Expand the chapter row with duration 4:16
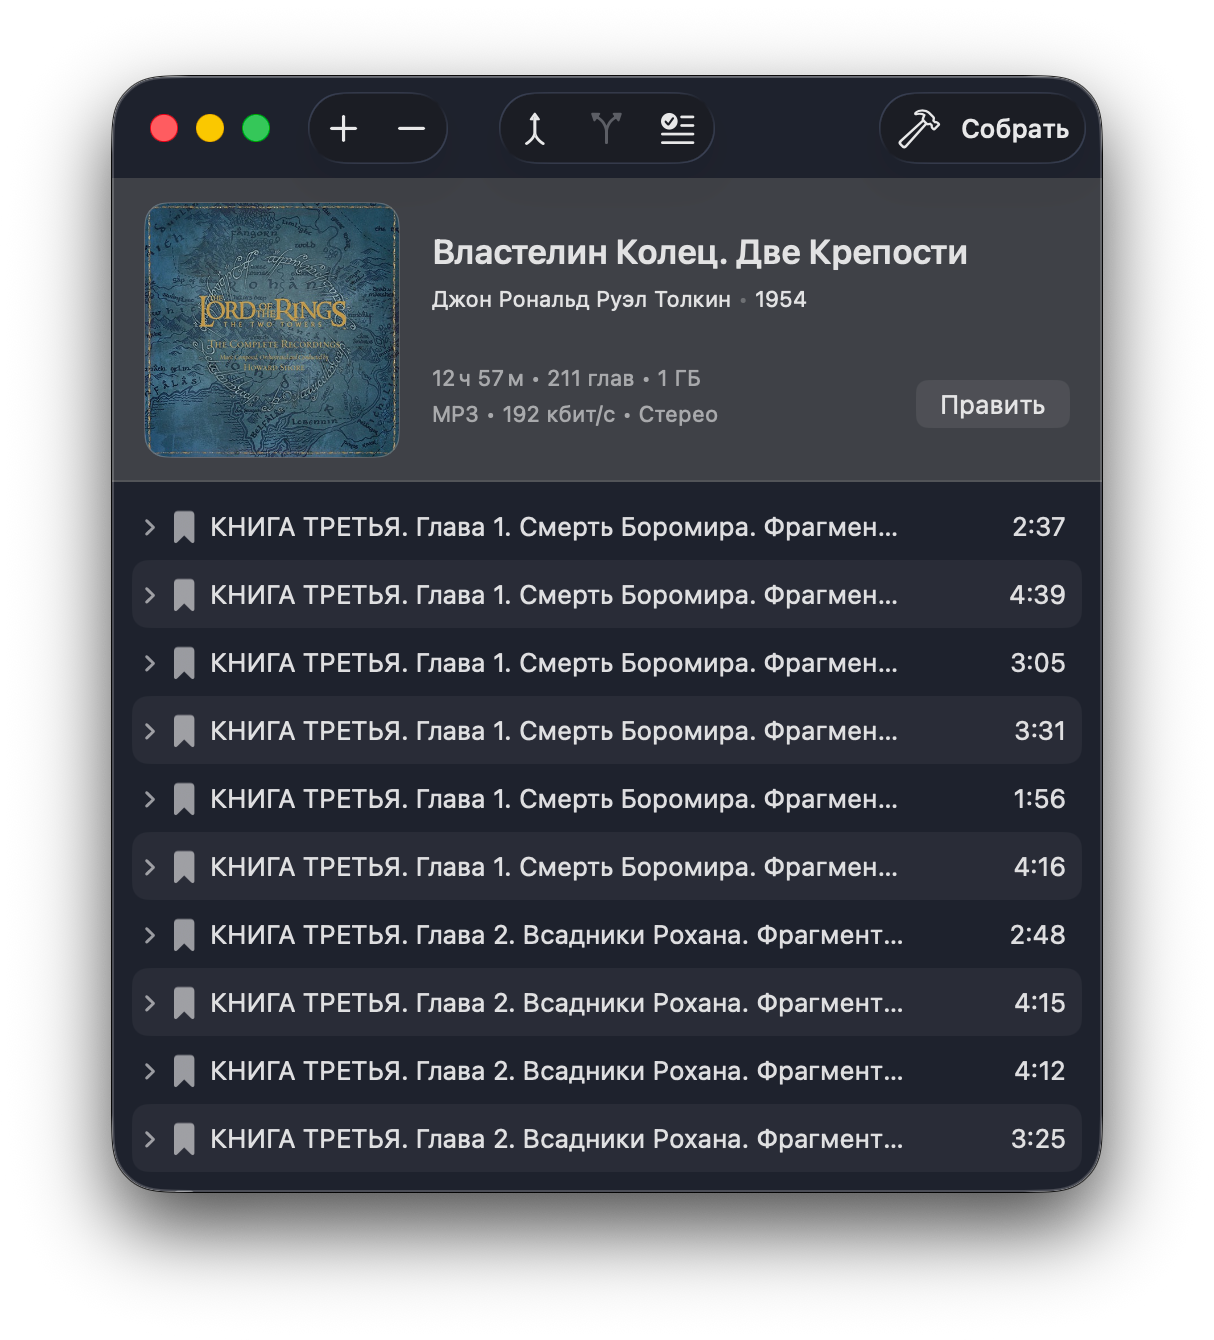The width and height of the screenshot is (1214, 1340). 150,867
